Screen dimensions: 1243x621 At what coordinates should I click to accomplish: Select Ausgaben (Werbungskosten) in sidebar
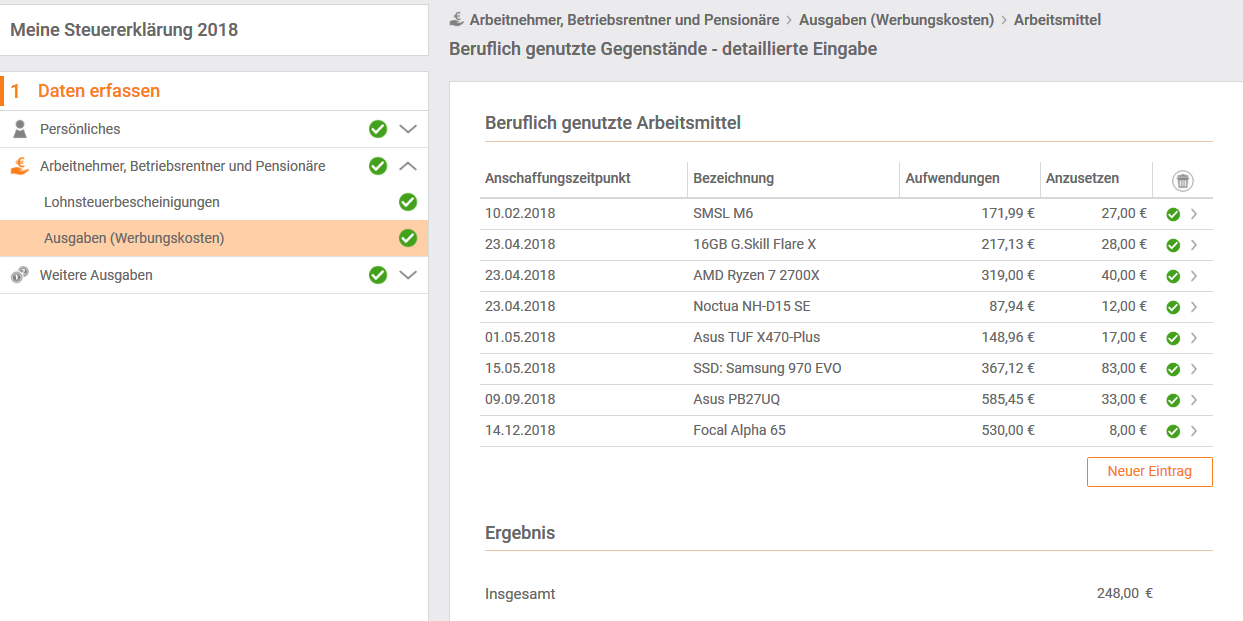(x=134, y=238)
